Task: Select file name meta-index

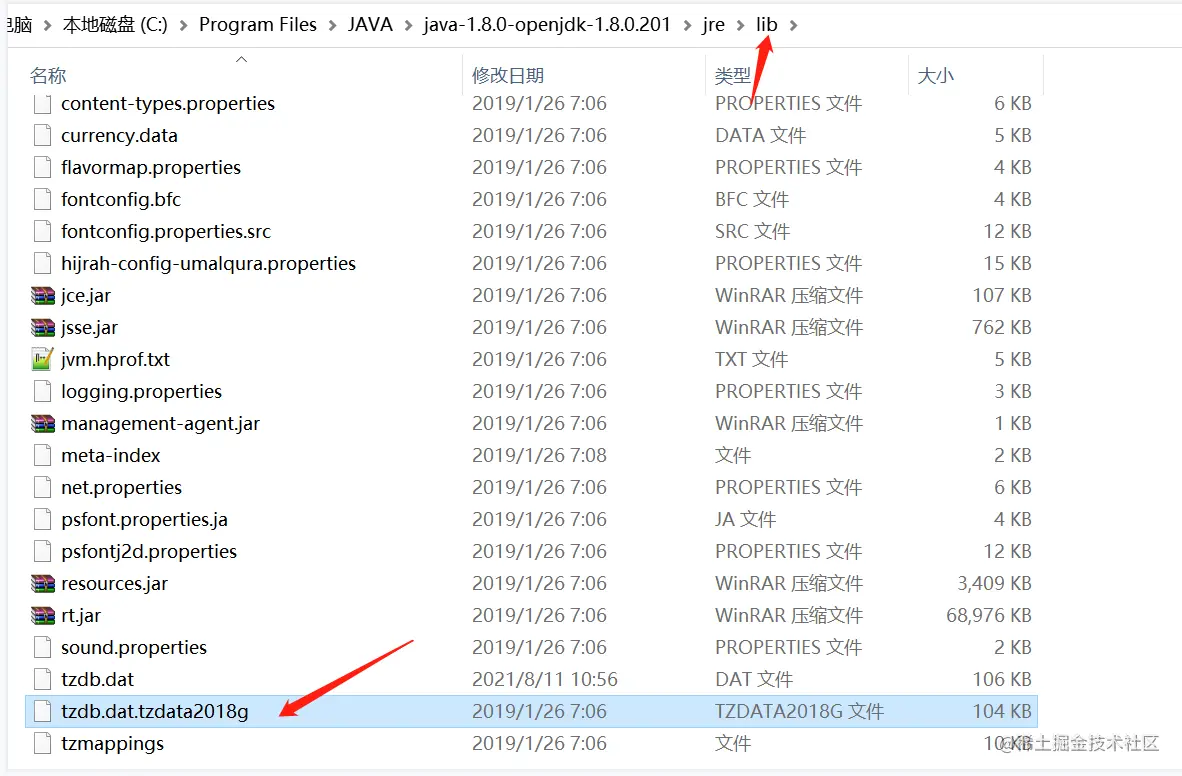Action: coord(111,455)
